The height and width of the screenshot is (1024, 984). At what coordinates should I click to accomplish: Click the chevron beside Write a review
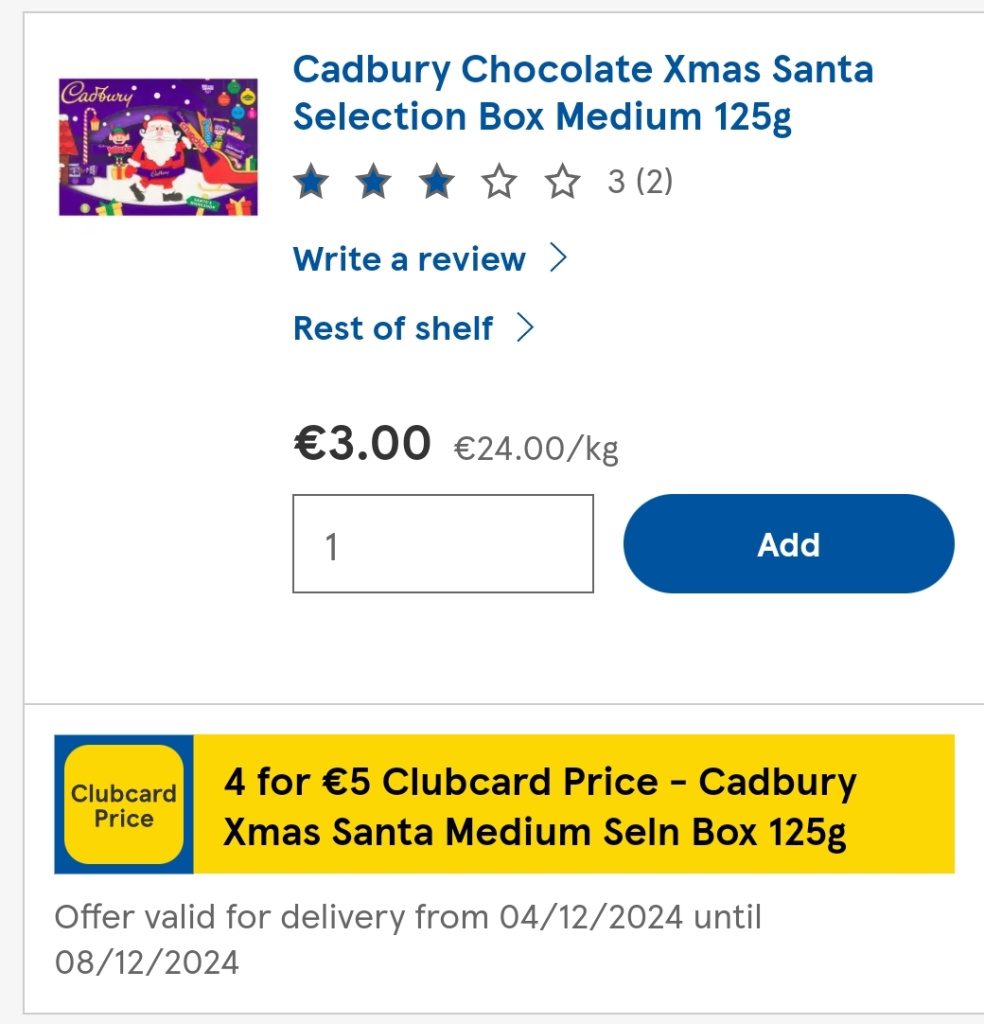559,259
